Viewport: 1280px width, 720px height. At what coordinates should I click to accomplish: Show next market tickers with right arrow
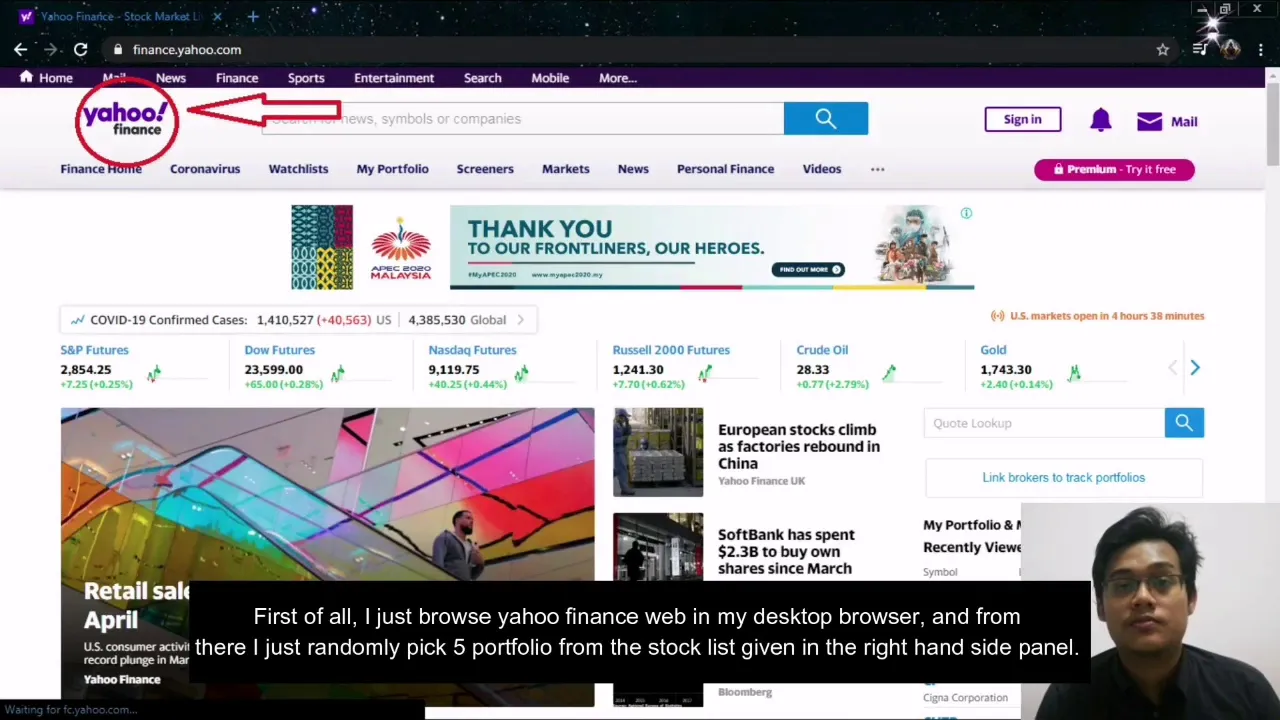pos(1194,368)
